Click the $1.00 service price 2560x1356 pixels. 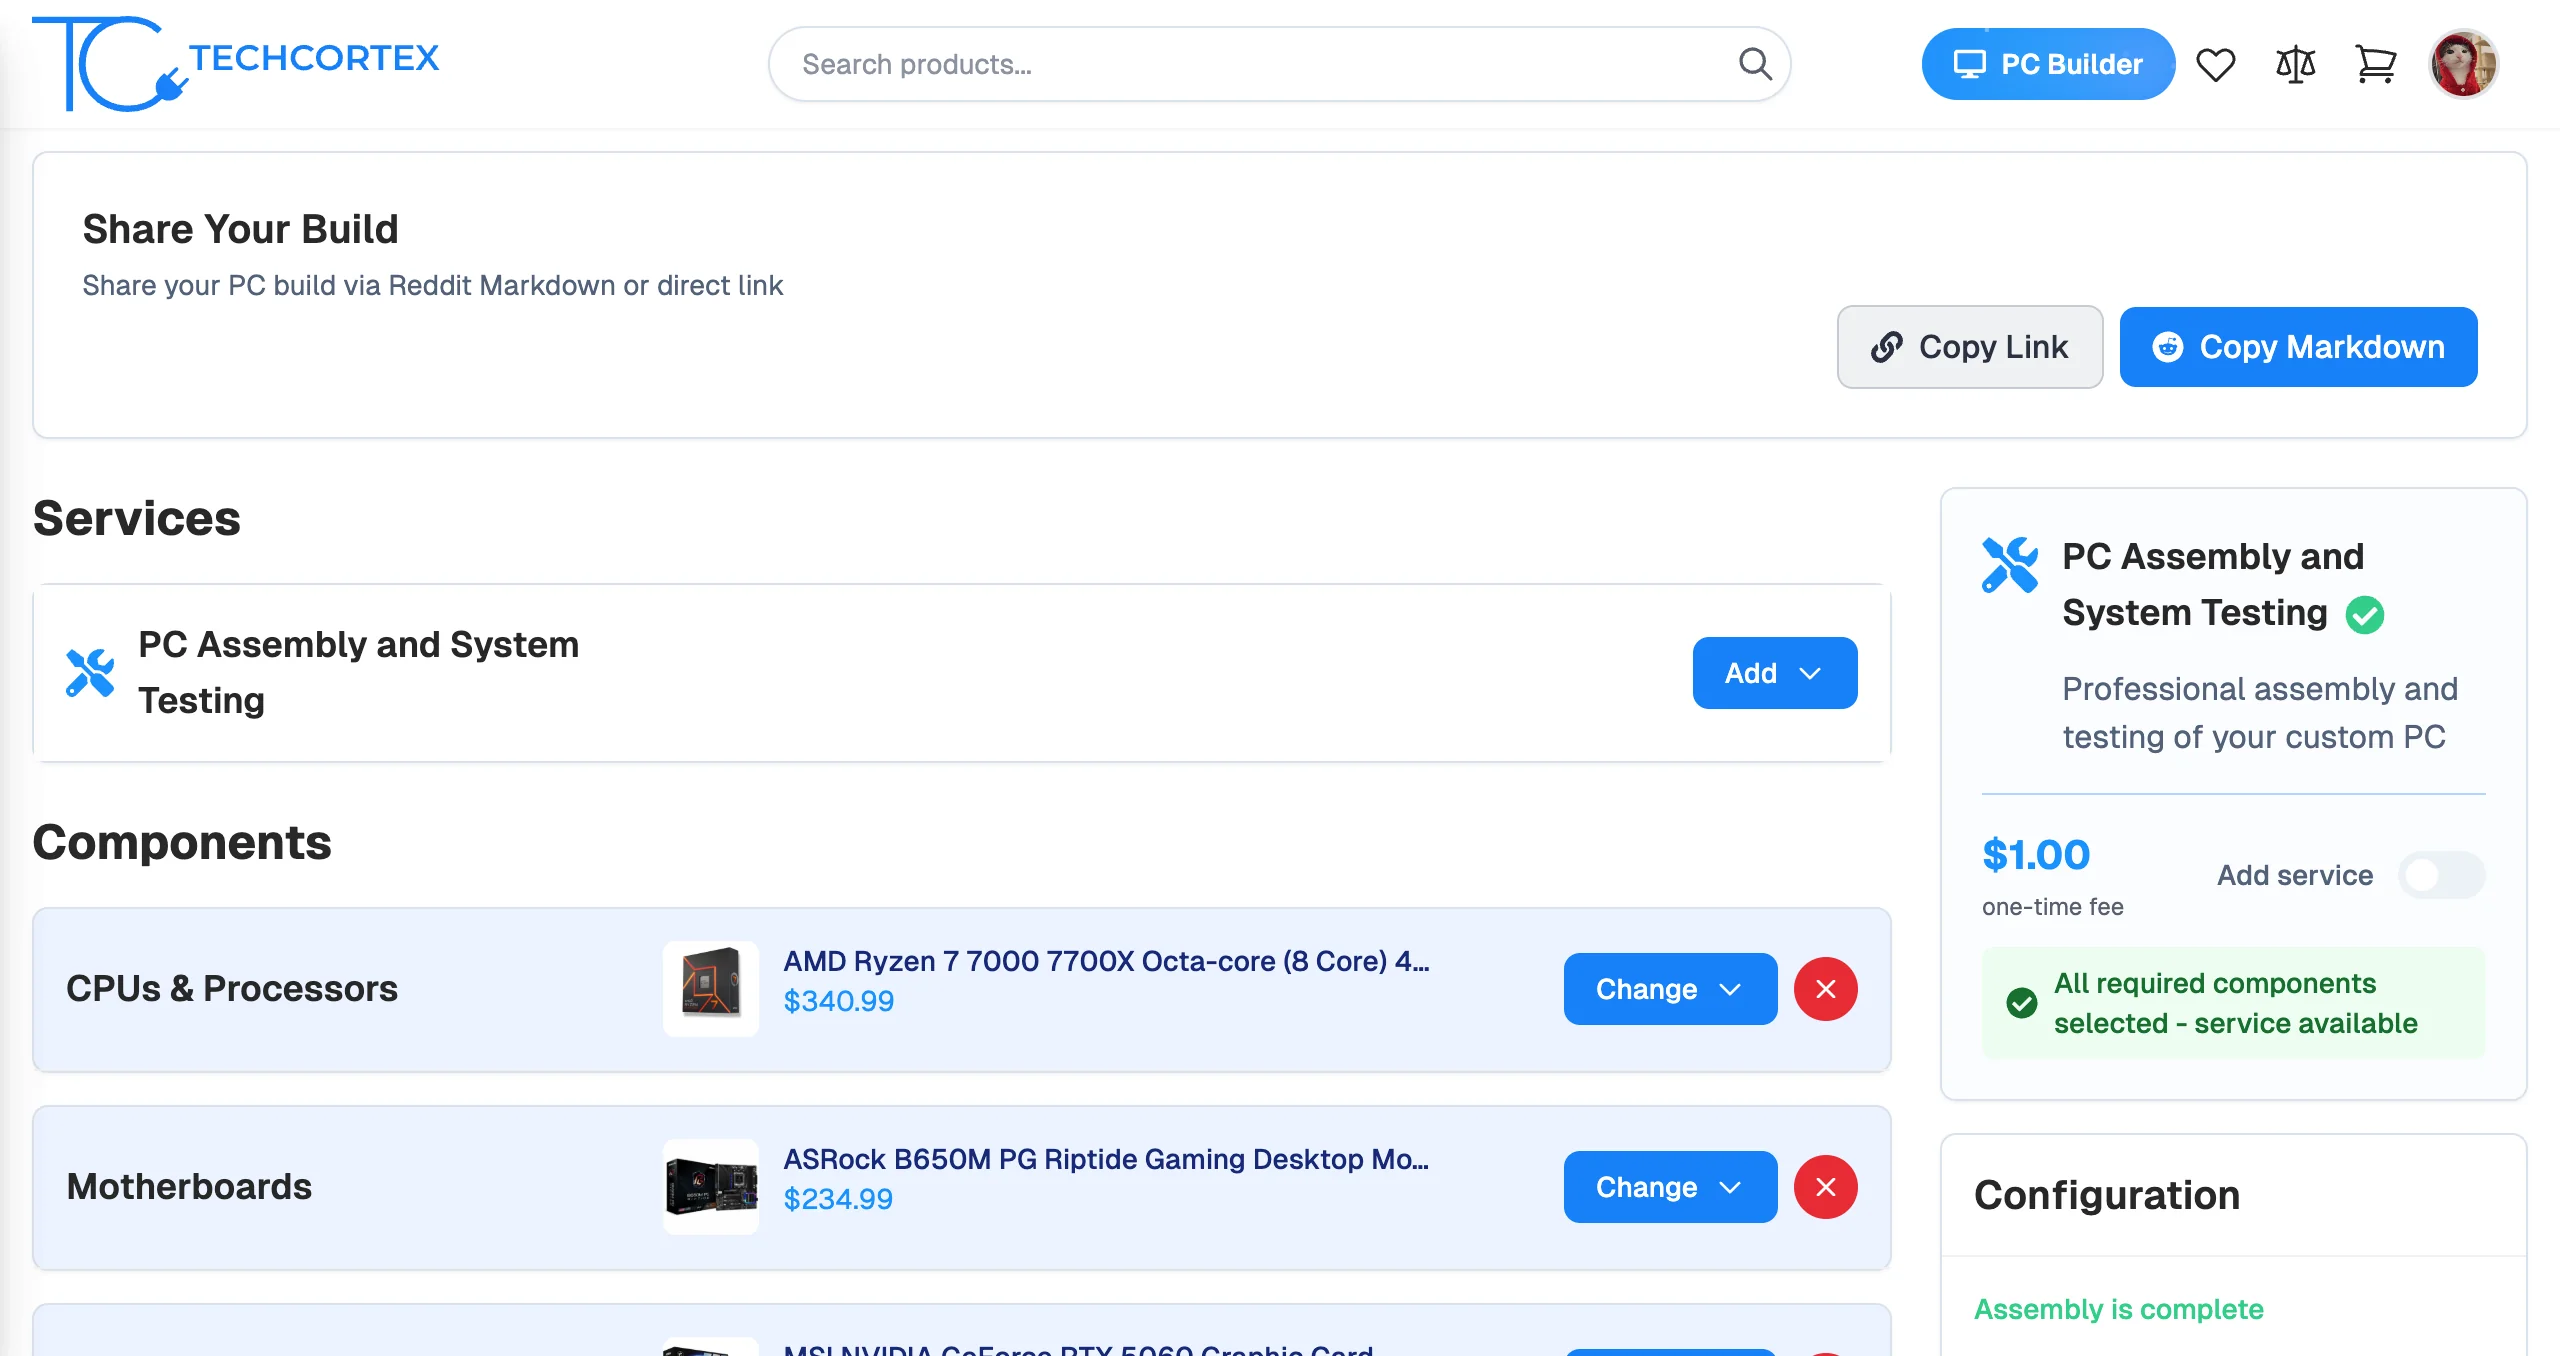(x=2036, y=855)
